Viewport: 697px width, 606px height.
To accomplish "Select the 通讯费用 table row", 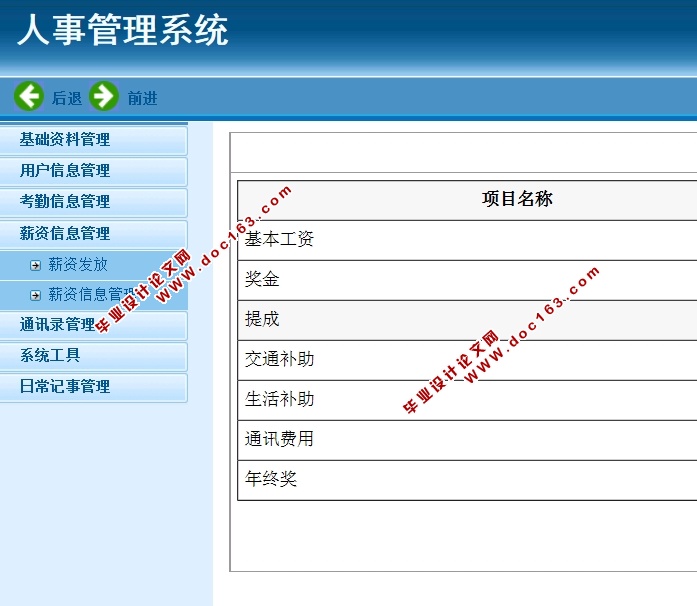I will click(467, 440).
